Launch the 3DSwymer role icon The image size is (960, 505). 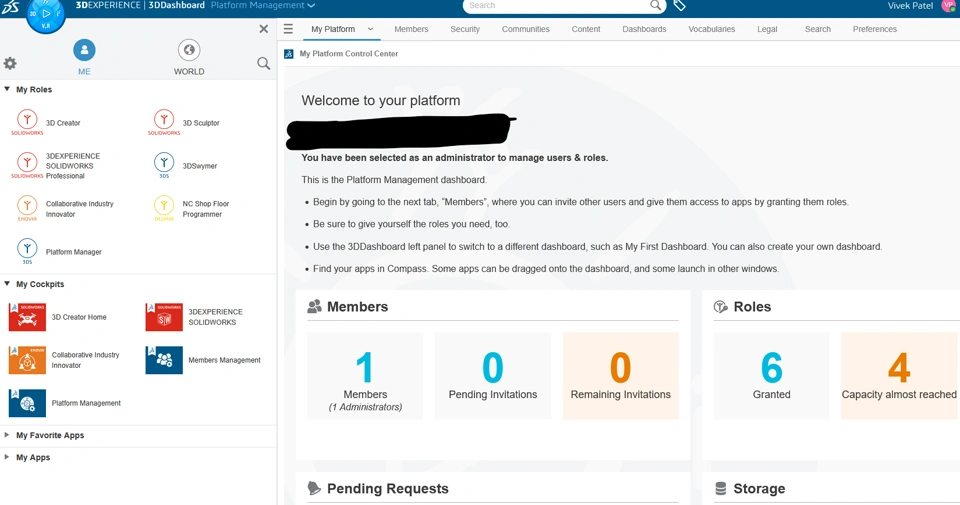(x=164, y=164)
